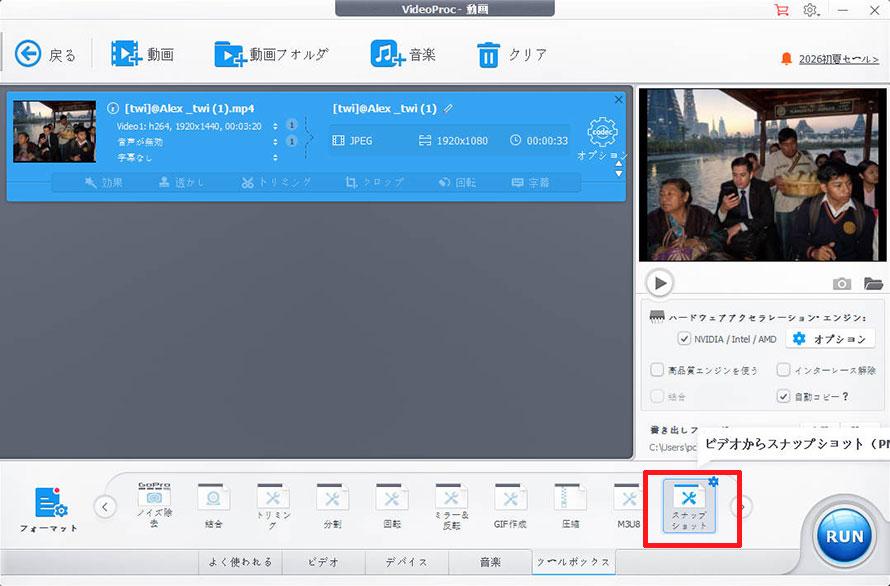Switch to the ツールボックス tab

[574, 562]
